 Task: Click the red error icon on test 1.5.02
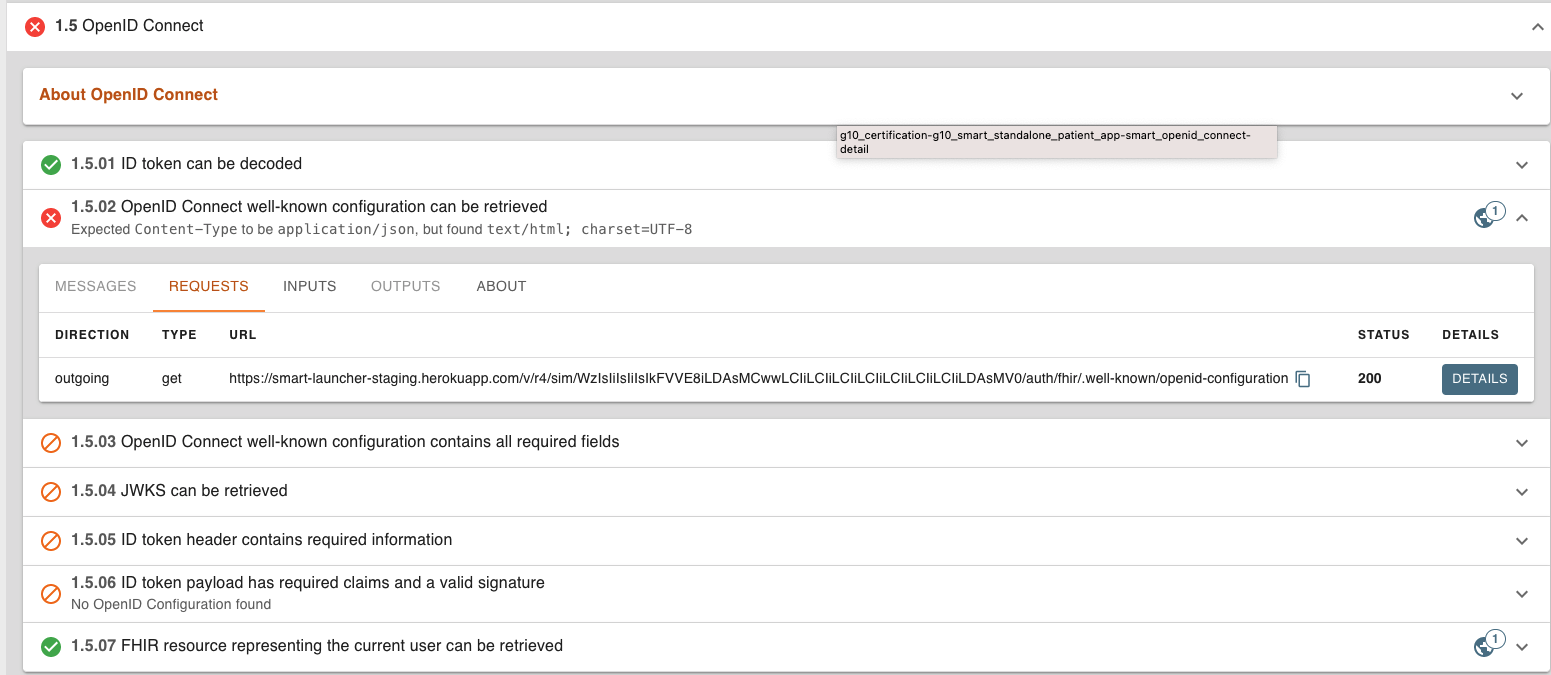pos(51,218)
